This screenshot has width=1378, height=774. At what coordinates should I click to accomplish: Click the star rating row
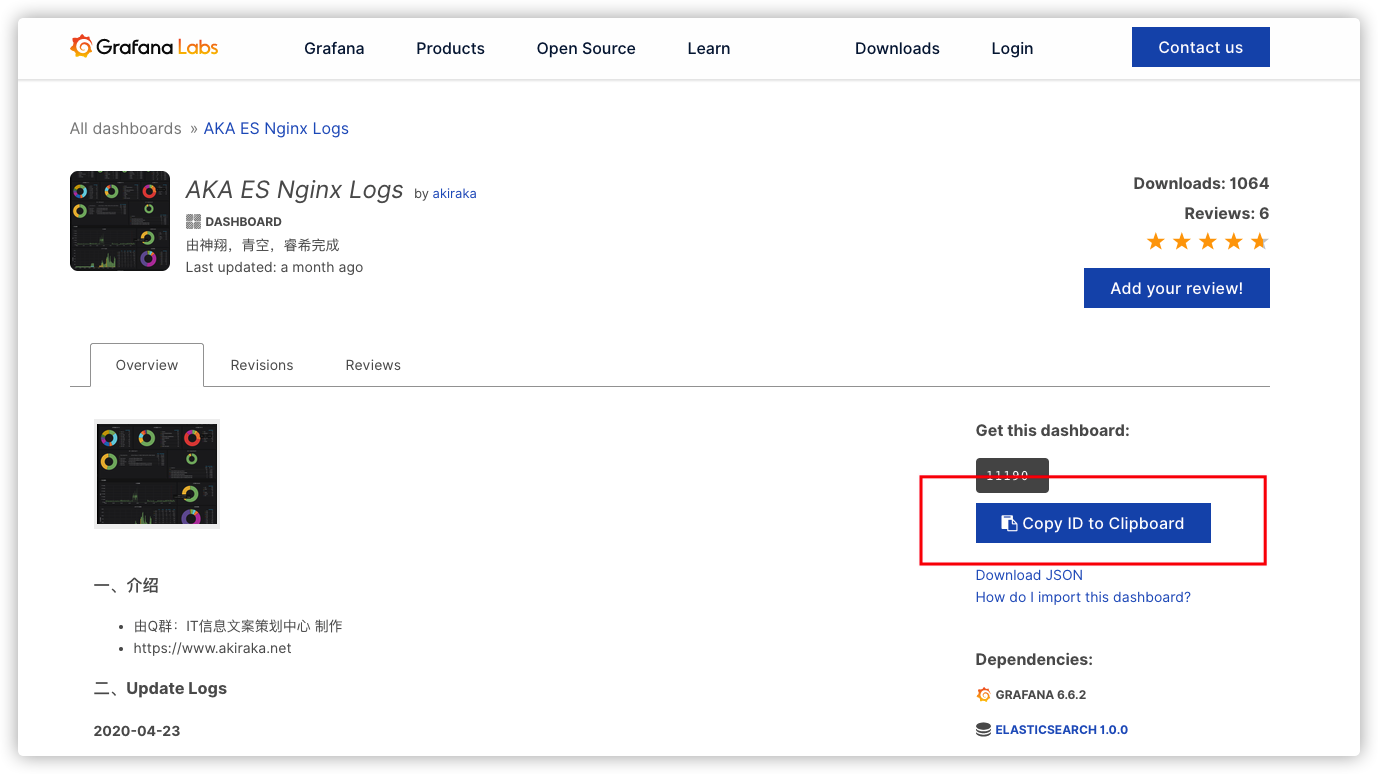pyautogui.click(x=1207, y=241)
